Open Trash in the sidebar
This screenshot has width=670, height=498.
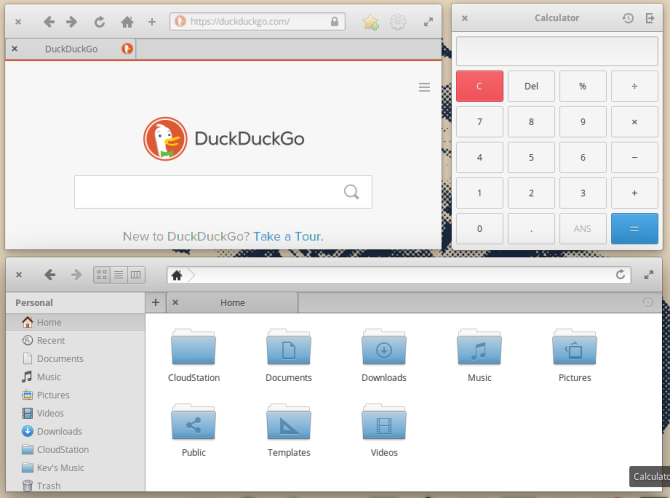tap(76, 486)
